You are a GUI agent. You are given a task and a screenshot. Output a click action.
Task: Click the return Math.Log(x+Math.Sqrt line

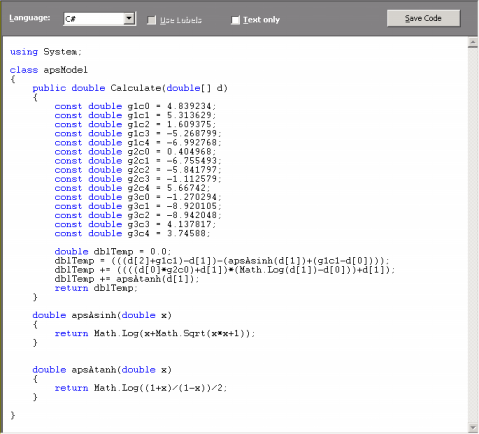tap(155, 333)
